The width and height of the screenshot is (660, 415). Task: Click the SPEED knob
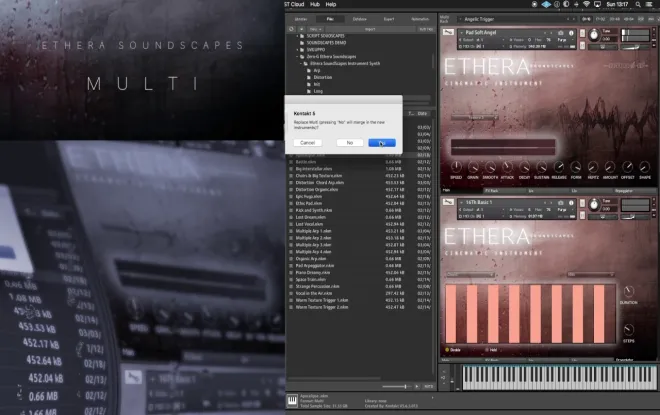pos(456,167)
